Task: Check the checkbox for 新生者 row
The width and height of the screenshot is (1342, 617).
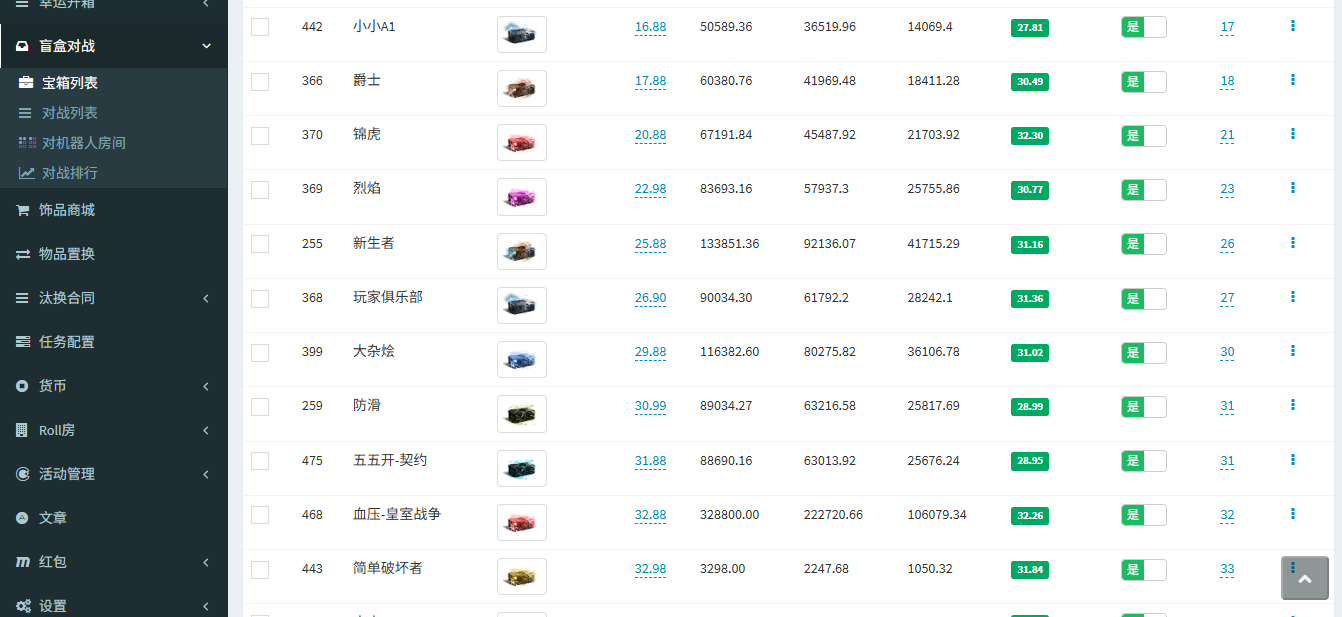Action: 259,243
